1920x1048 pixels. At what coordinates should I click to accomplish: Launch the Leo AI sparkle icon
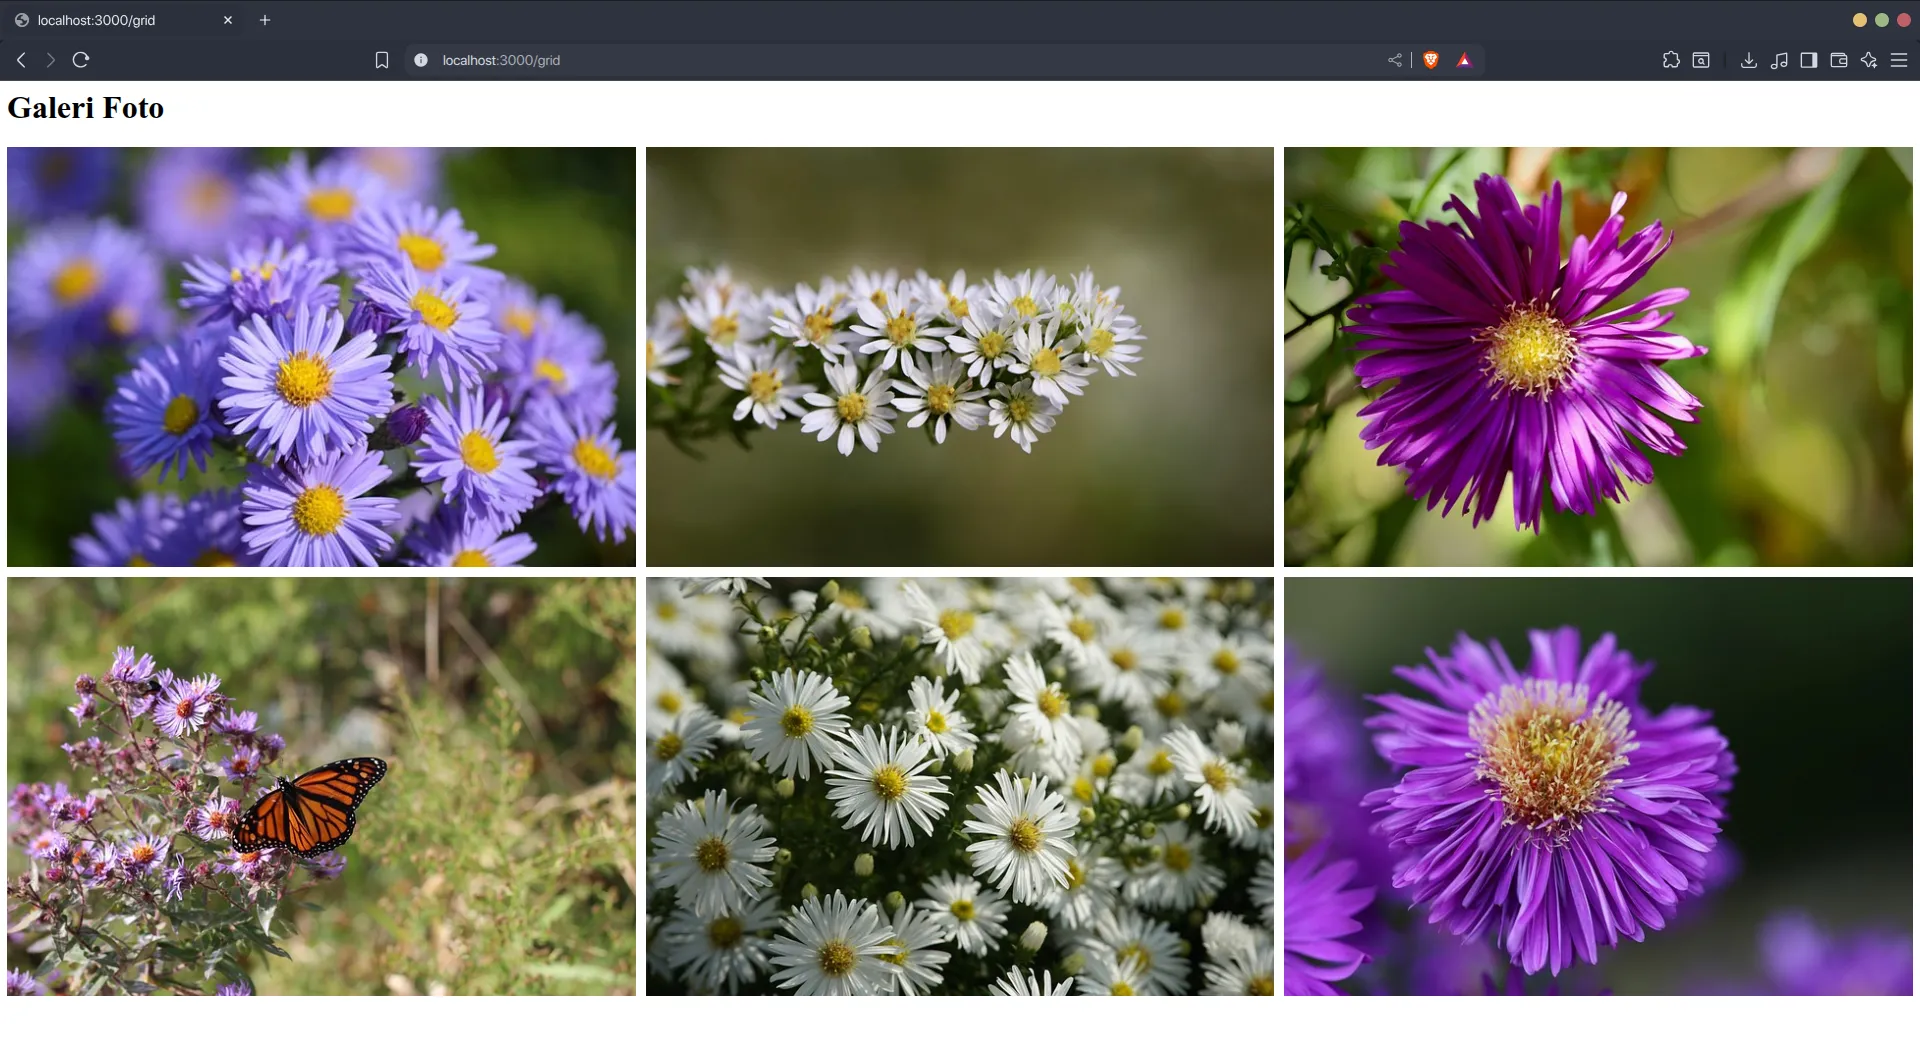[1868, 60]
